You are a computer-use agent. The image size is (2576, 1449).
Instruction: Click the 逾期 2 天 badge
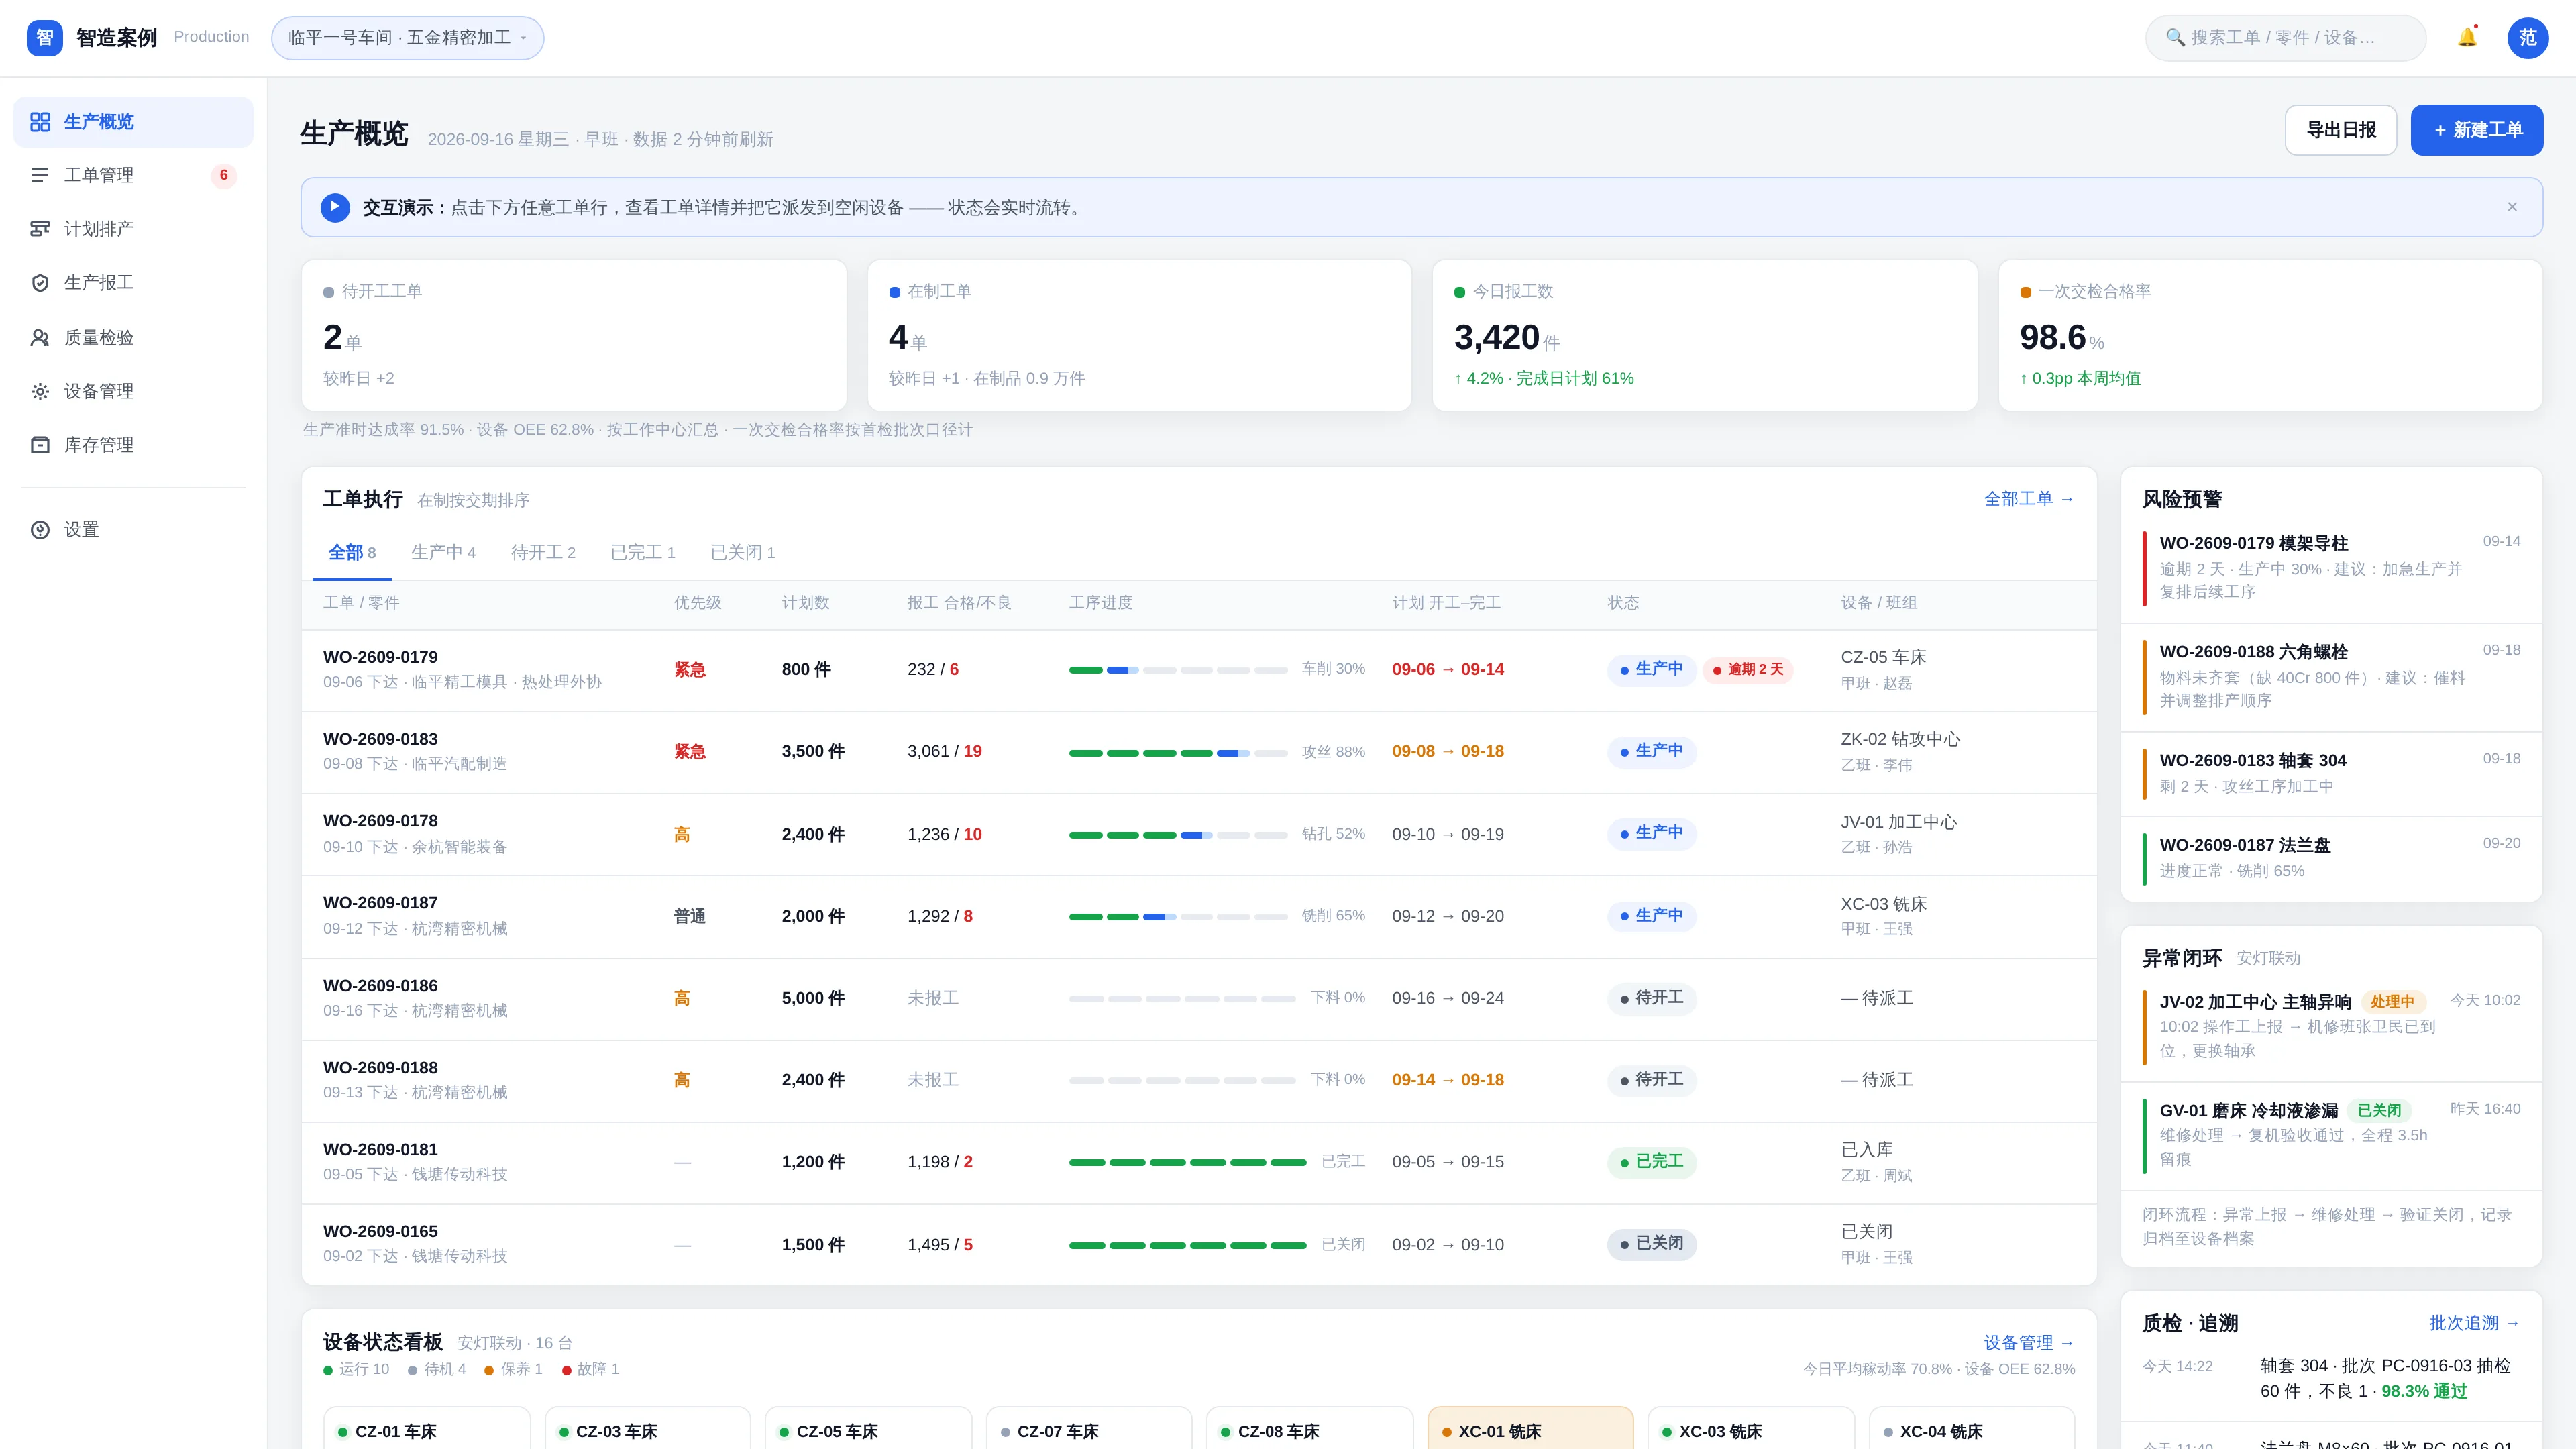[x=1748, y=670]
